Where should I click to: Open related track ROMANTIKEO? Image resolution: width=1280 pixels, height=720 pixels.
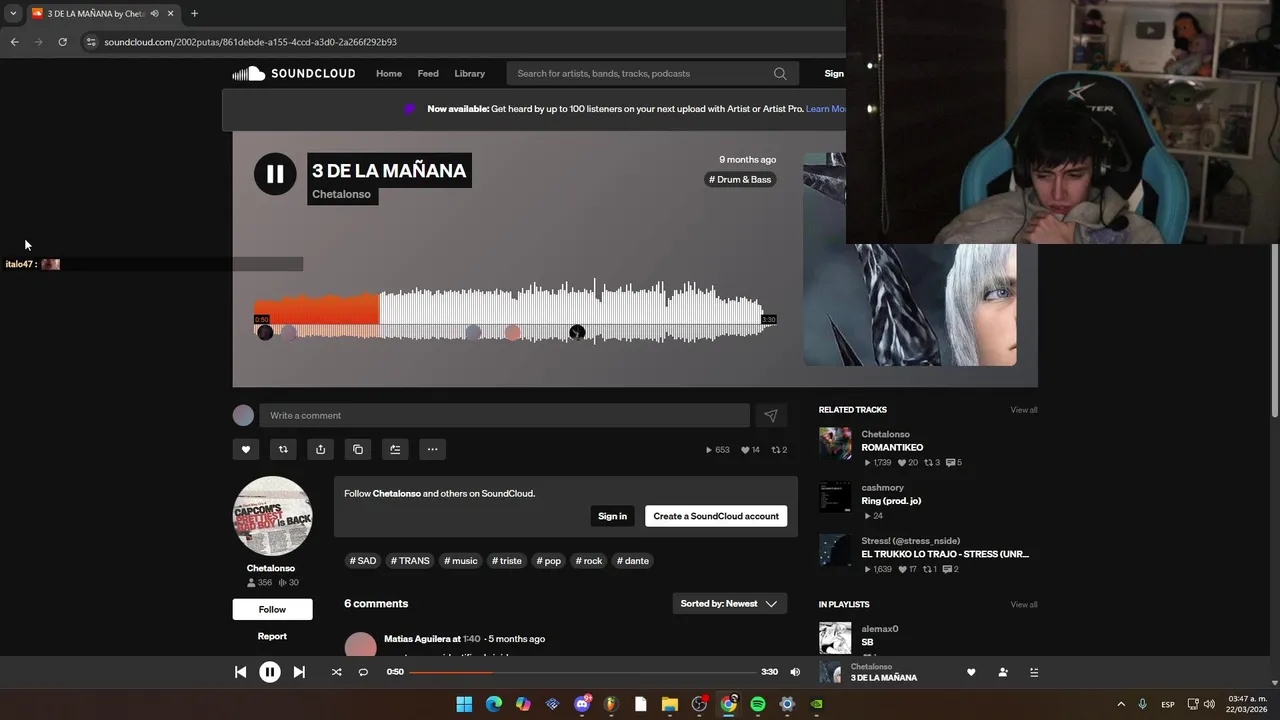pos(892,447)
